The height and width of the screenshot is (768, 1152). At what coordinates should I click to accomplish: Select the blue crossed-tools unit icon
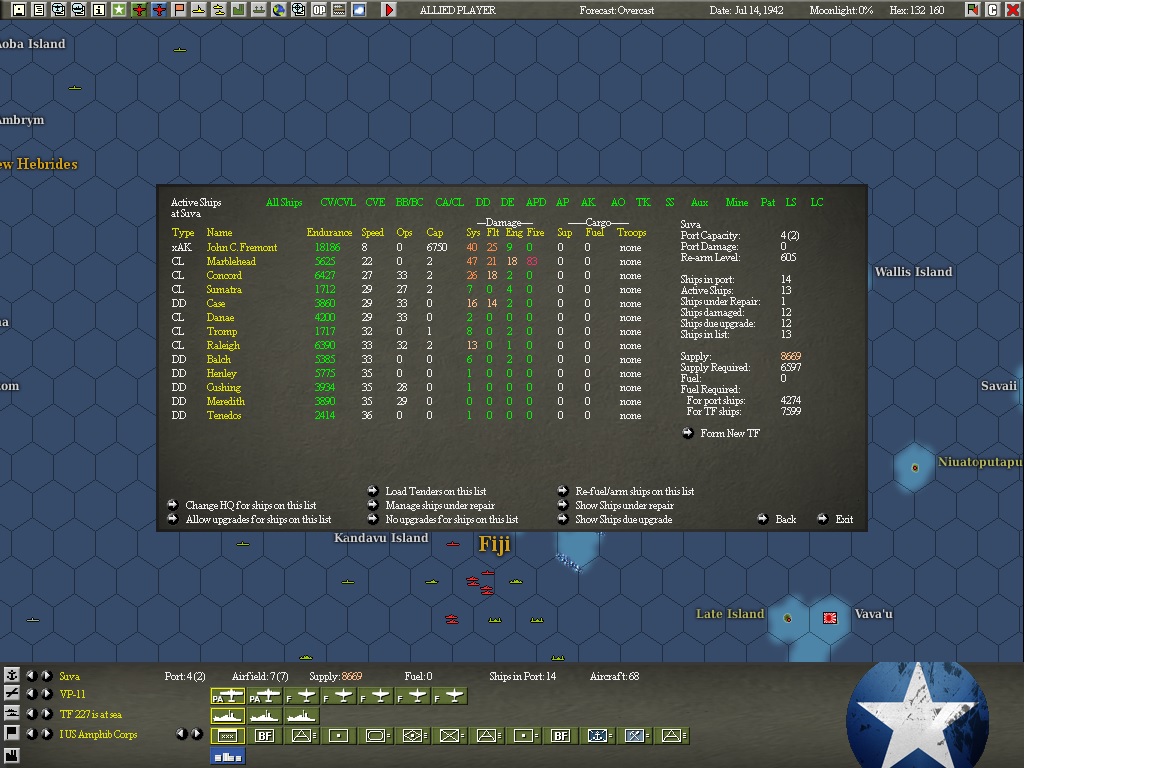pos(634,736)
